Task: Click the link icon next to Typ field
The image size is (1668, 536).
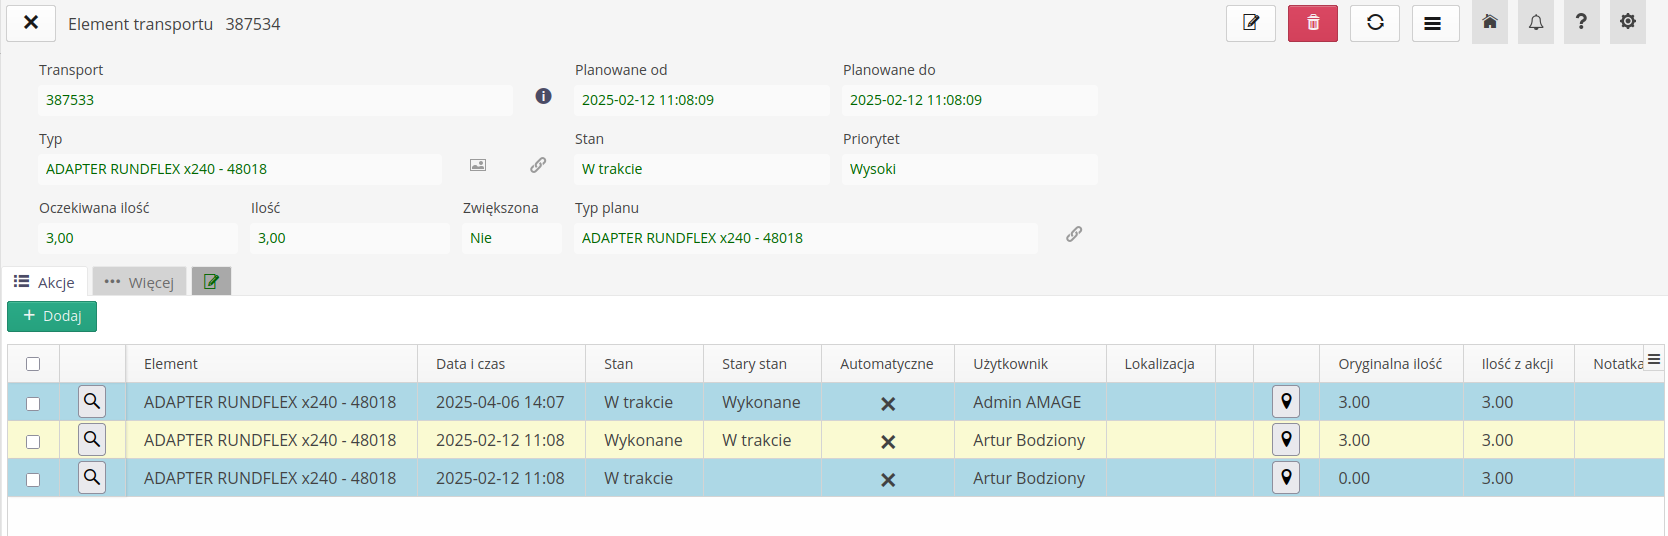Action: (x=538, y=165)
